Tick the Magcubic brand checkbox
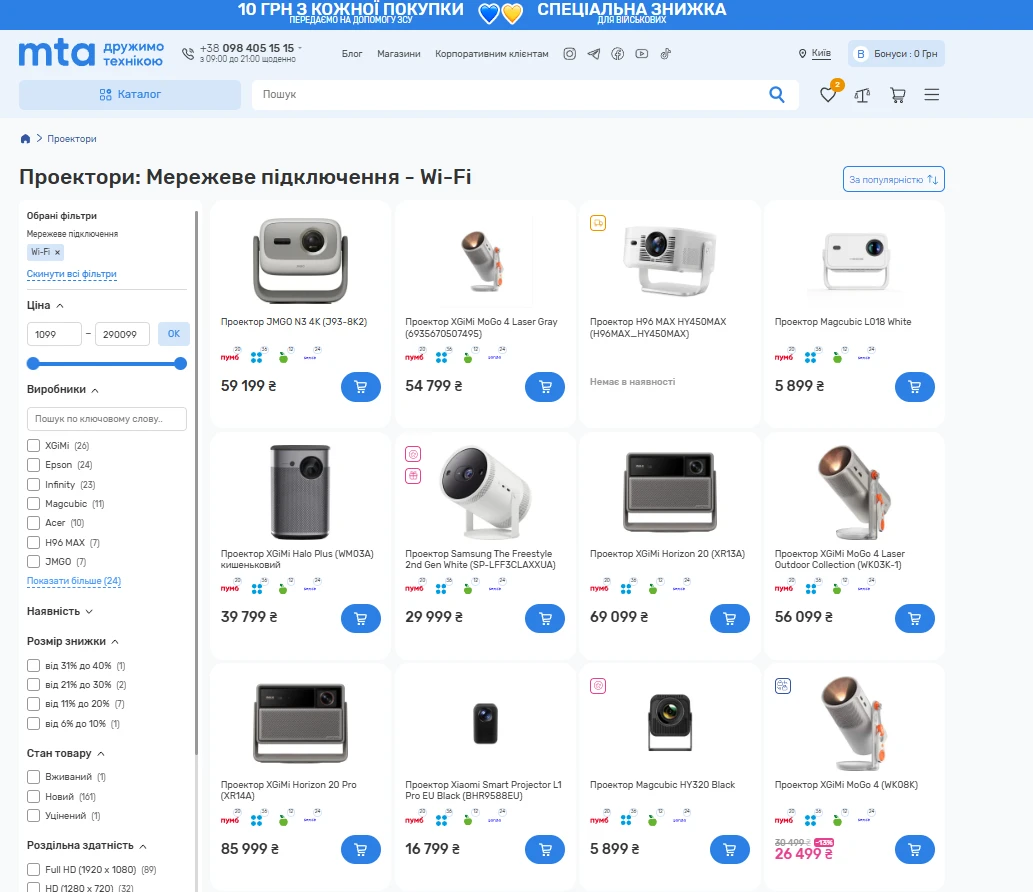This screenshot has width=1033, height=892. (x=34, y=504)
